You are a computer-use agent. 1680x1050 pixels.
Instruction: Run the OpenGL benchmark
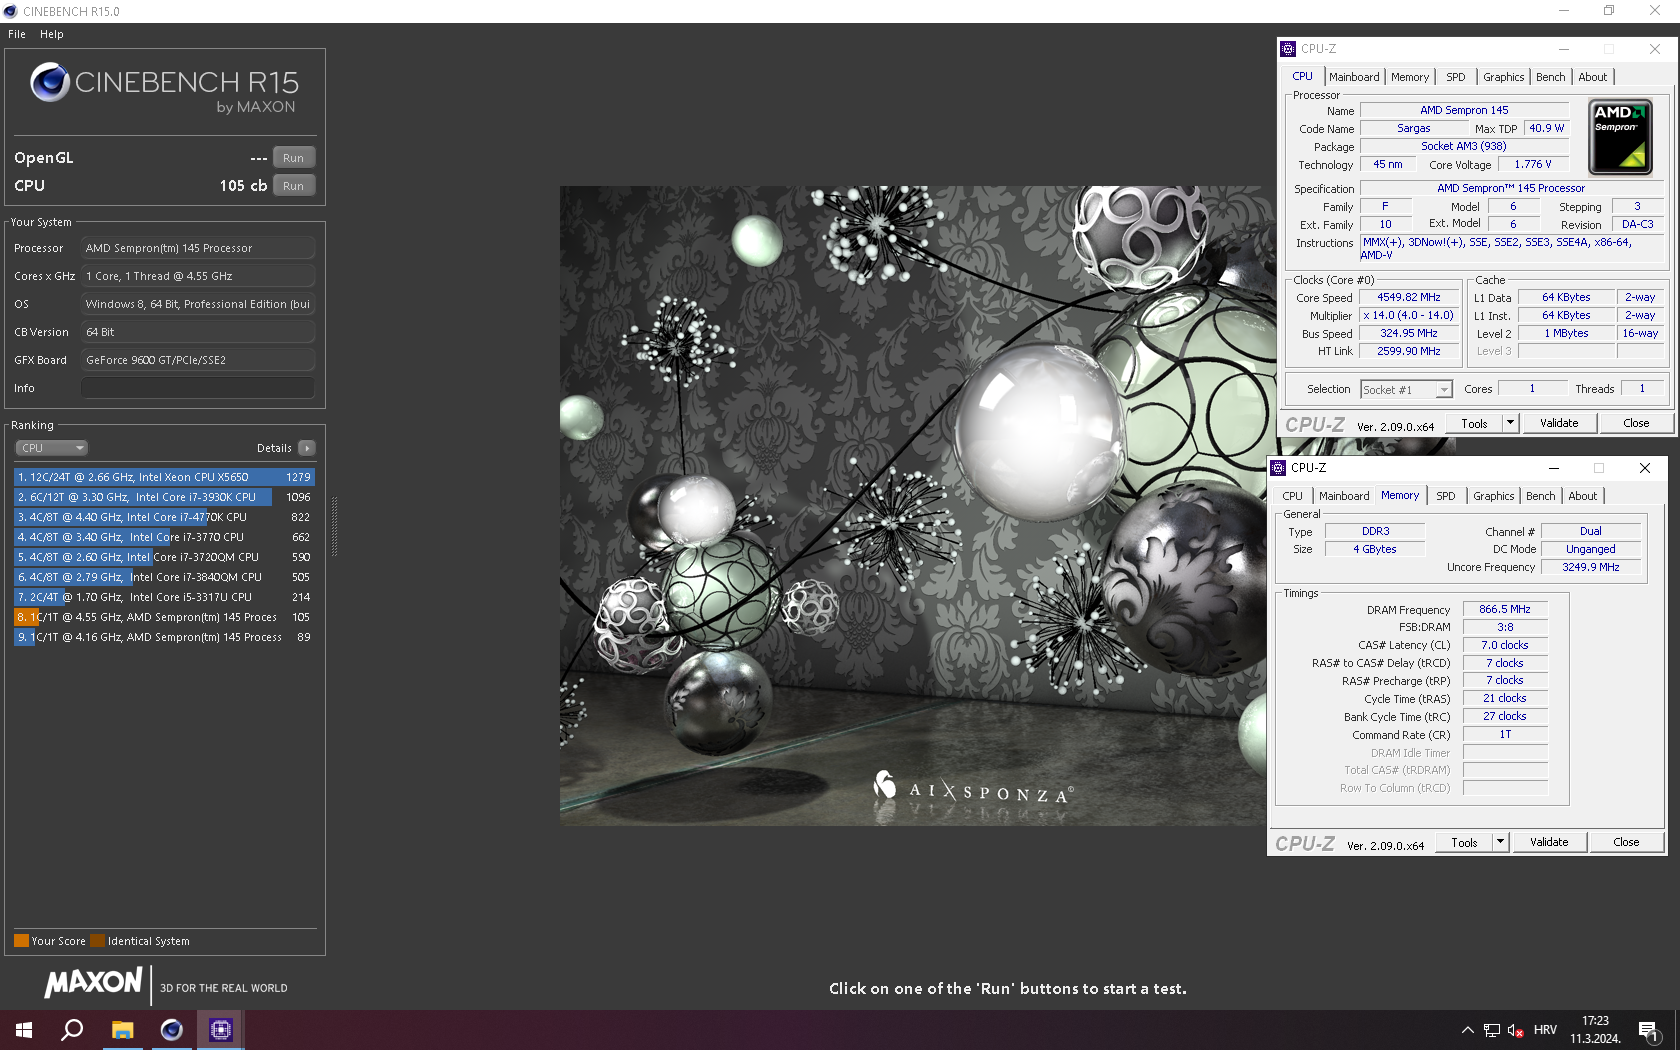point(293,158)
